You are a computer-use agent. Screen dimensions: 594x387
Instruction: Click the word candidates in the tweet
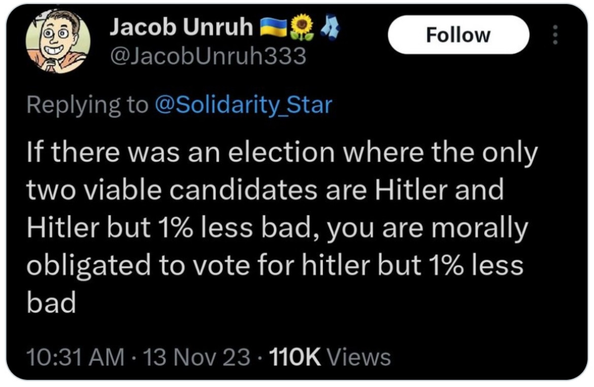click(243, 190)
